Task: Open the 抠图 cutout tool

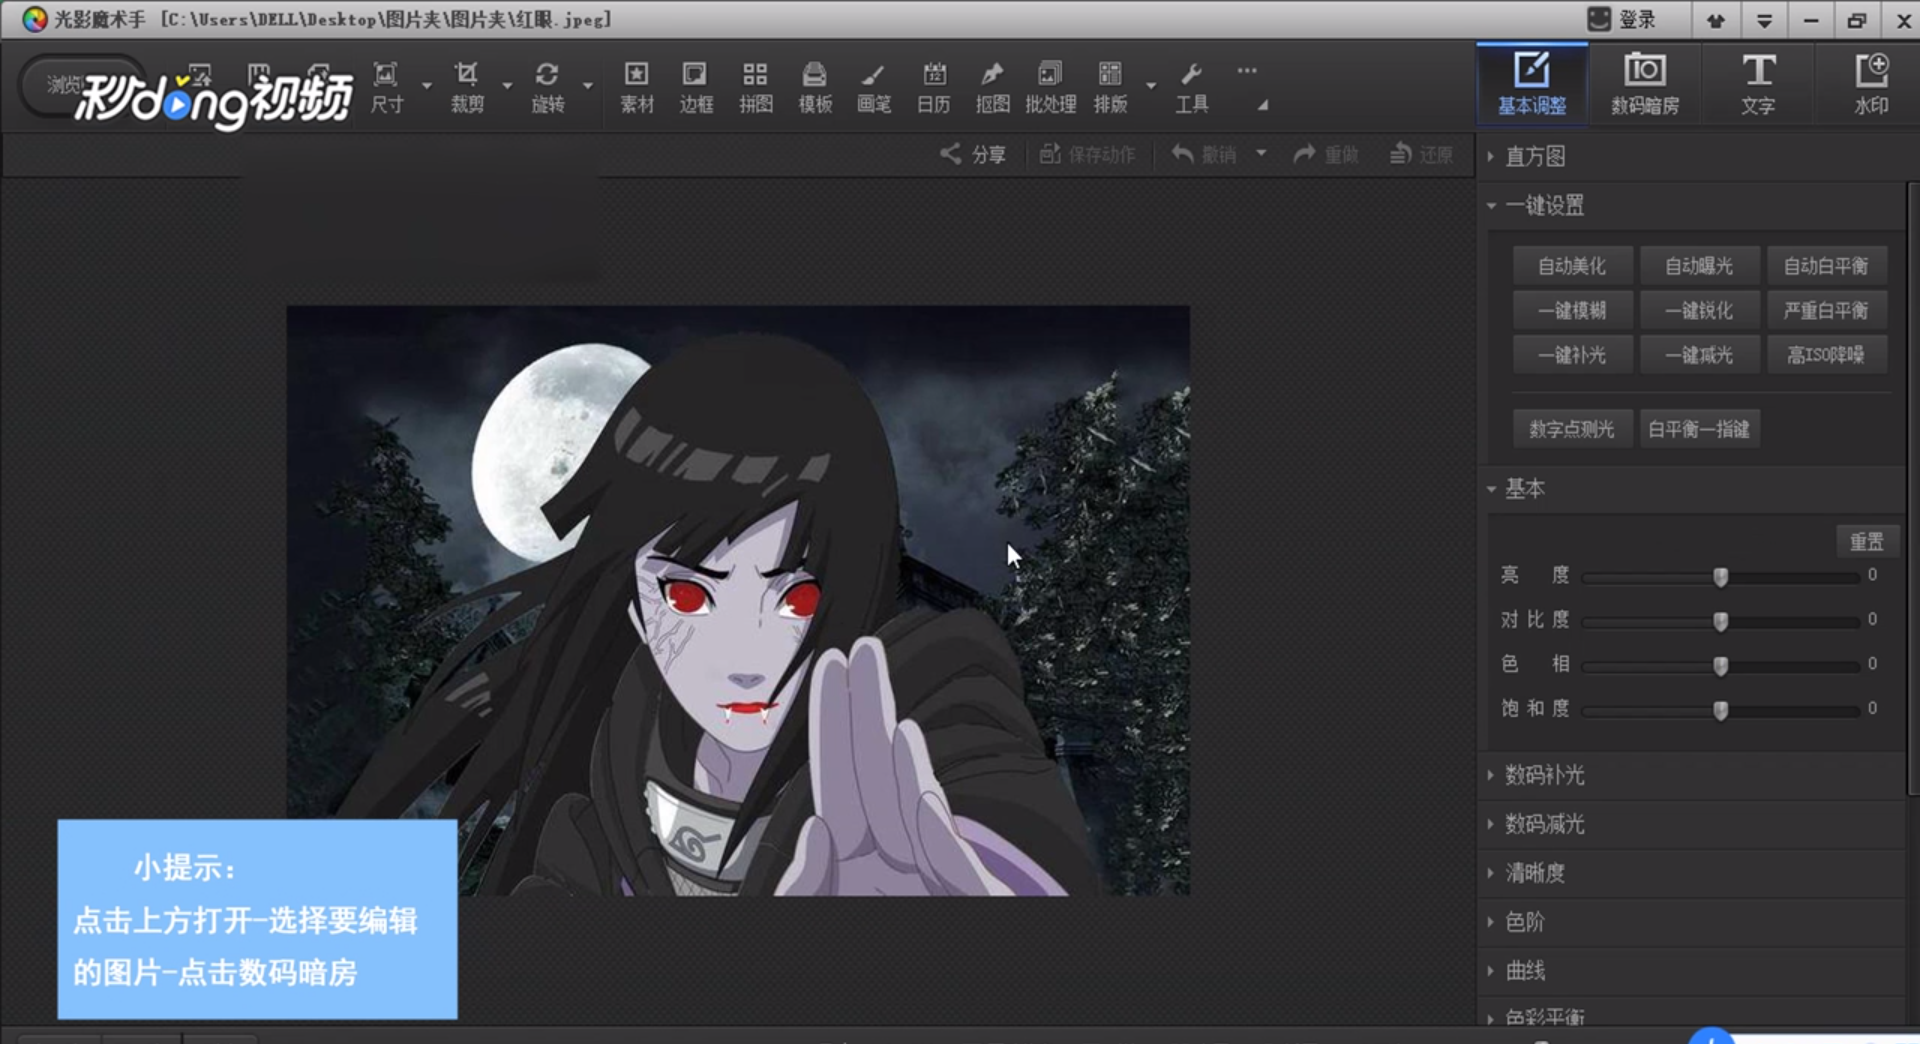Action: [x=992, y=87]
